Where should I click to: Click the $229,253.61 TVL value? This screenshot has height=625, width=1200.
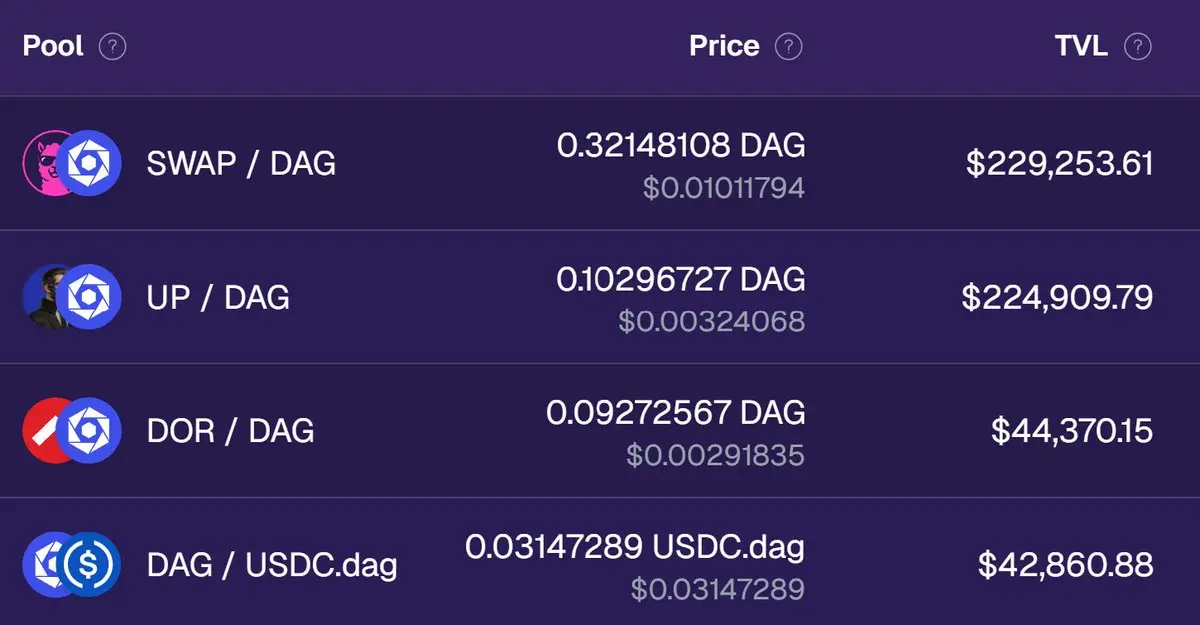pos(1059,164)
